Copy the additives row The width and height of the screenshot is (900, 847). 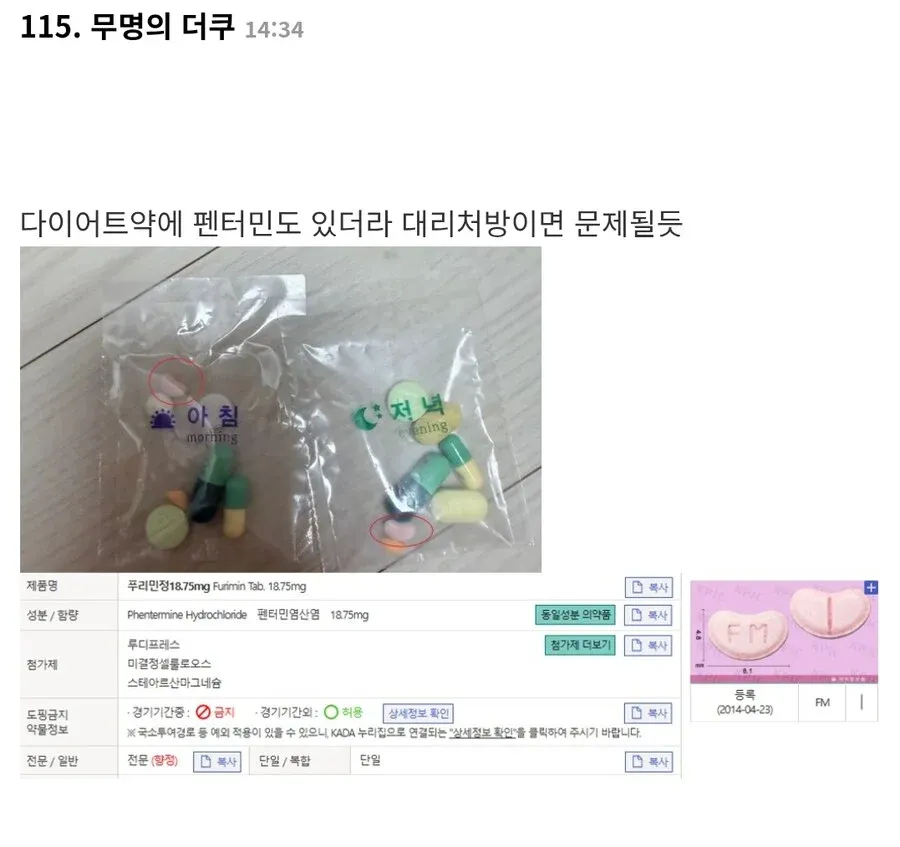point(649,646)
